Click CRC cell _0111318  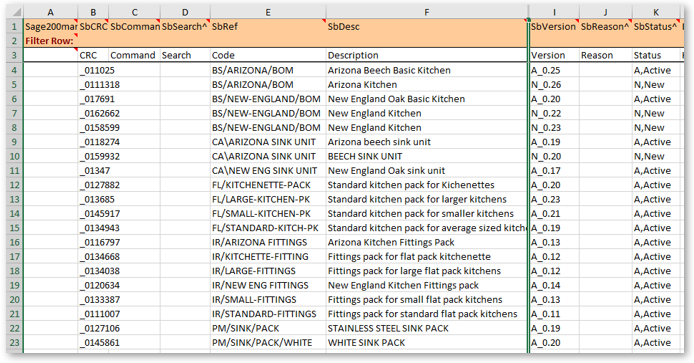click(93, 85)
